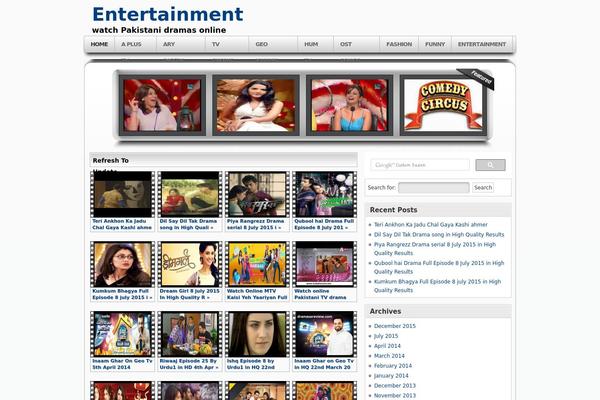The width and height of the screenshot is (600, 400).
Task: Open Watch online Pakistani TV drama thumbnail
Action: [324, 264]
